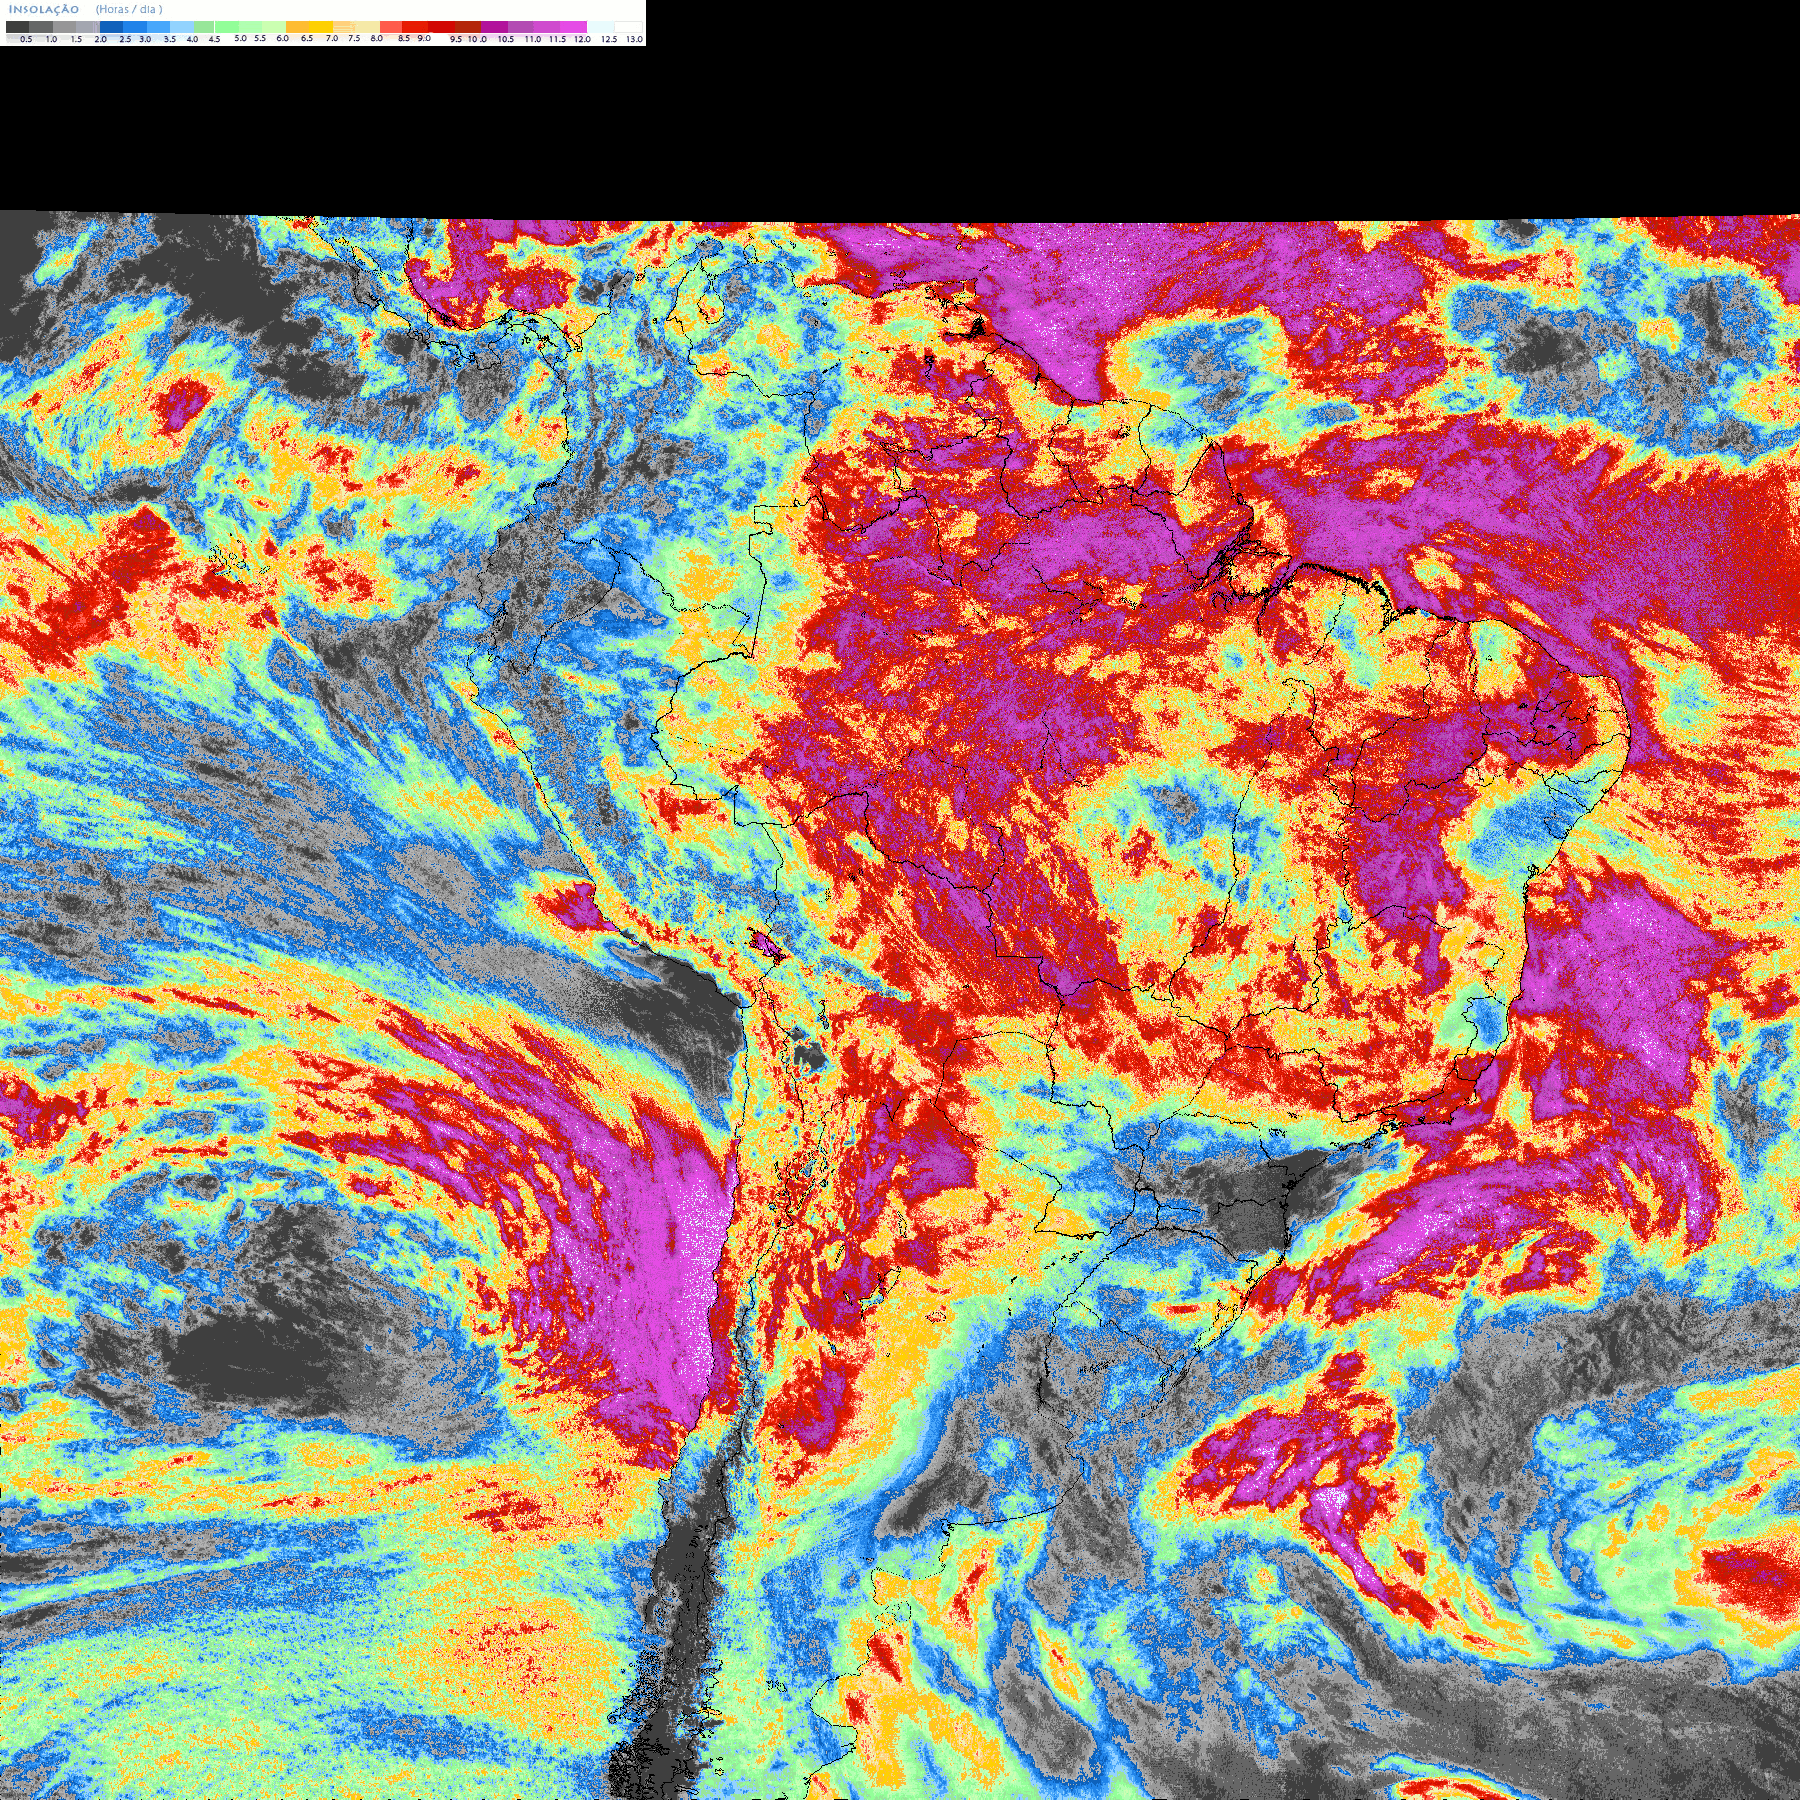Click the '13.0' legend value
Screen dimensions: 1800x1800
635,39
